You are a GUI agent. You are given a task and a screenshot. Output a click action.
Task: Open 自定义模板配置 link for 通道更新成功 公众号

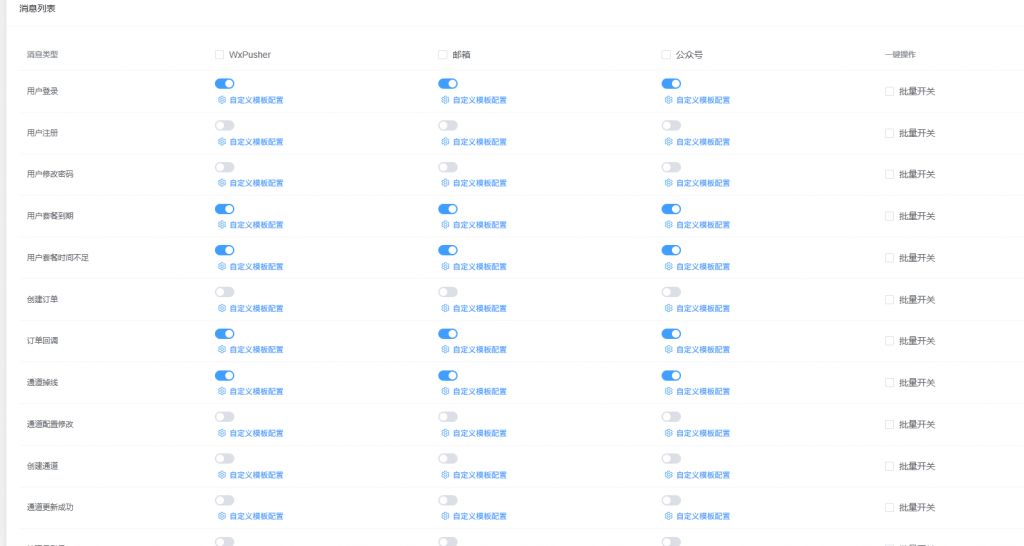(702, 516)
